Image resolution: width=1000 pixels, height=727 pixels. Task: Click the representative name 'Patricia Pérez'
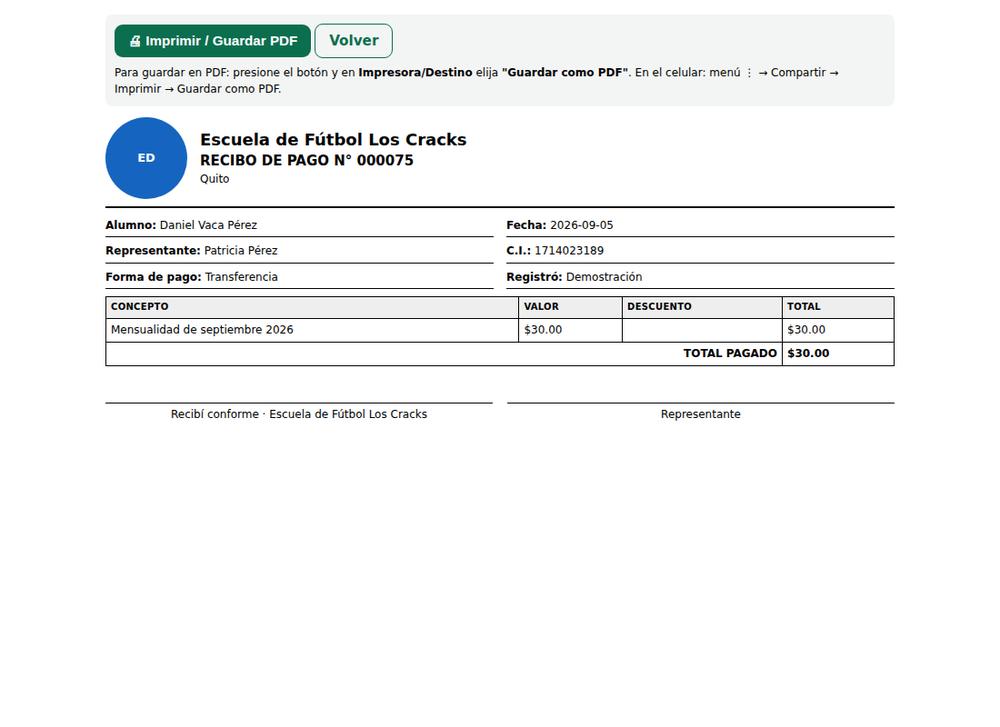(240, 251)
